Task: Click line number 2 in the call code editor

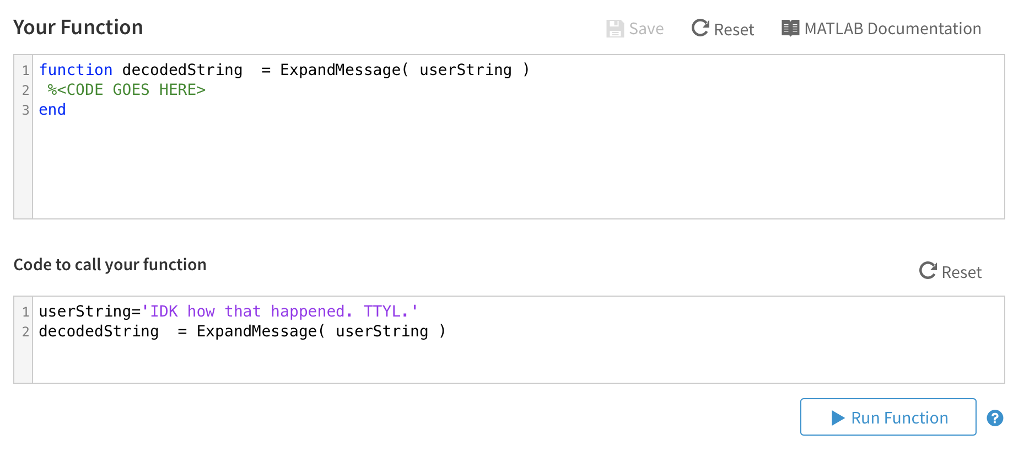Action: (x=25, y=331)
